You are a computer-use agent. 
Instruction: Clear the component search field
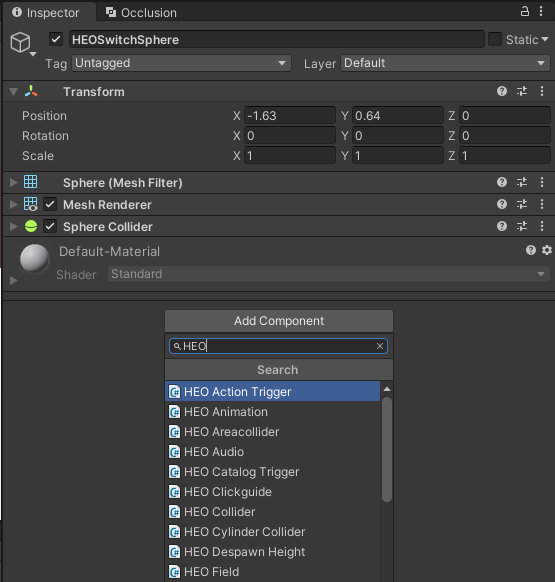pos(380,346)
